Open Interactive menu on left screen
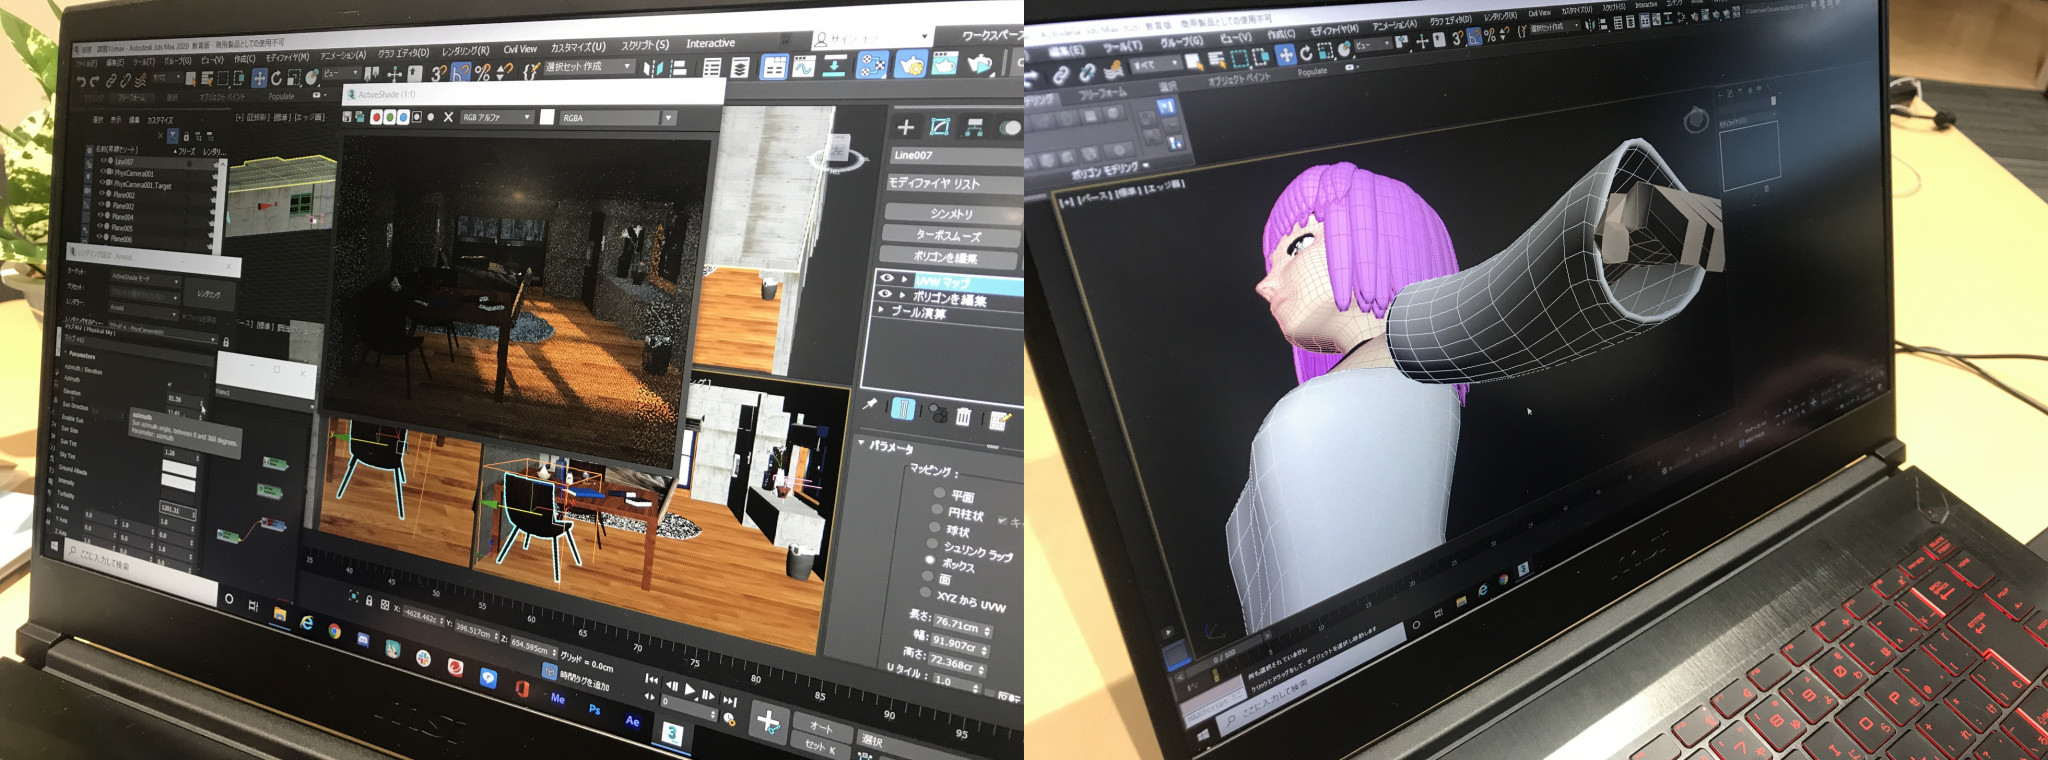The image size is (2048, 760). pyautogui.click(x=710, y=43)
